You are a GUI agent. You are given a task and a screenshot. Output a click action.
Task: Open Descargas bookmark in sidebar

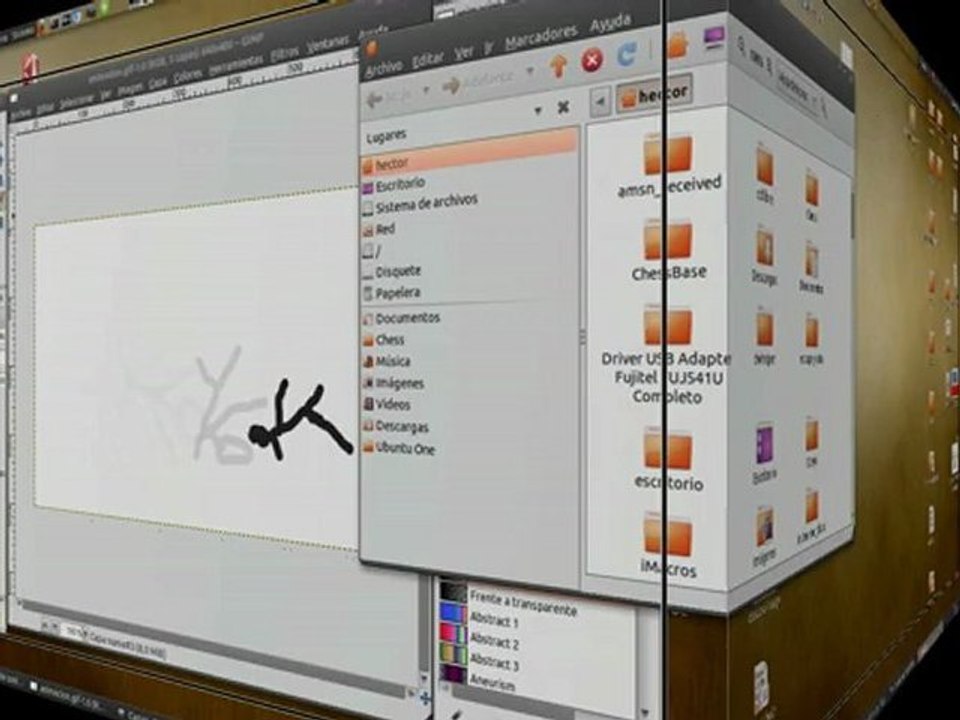coord(396,426)
